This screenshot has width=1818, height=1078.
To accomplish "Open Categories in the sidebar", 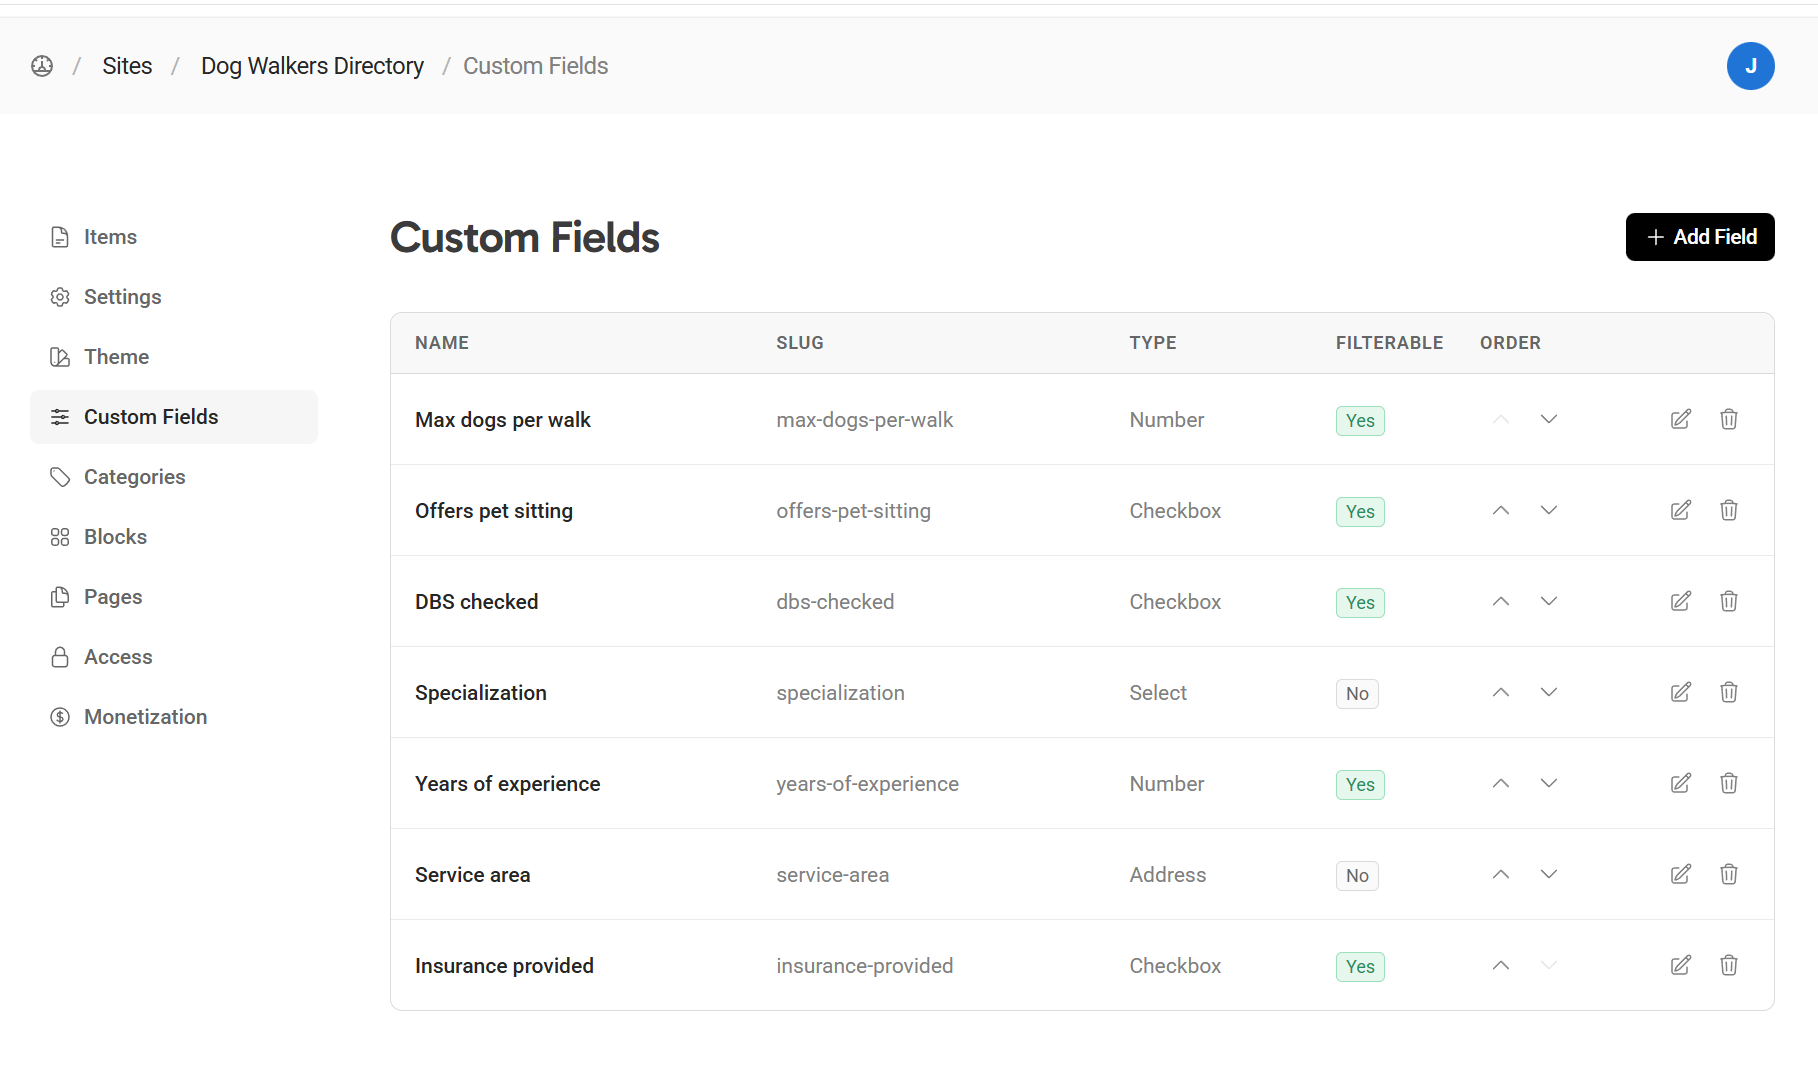I will click(134, 477).
